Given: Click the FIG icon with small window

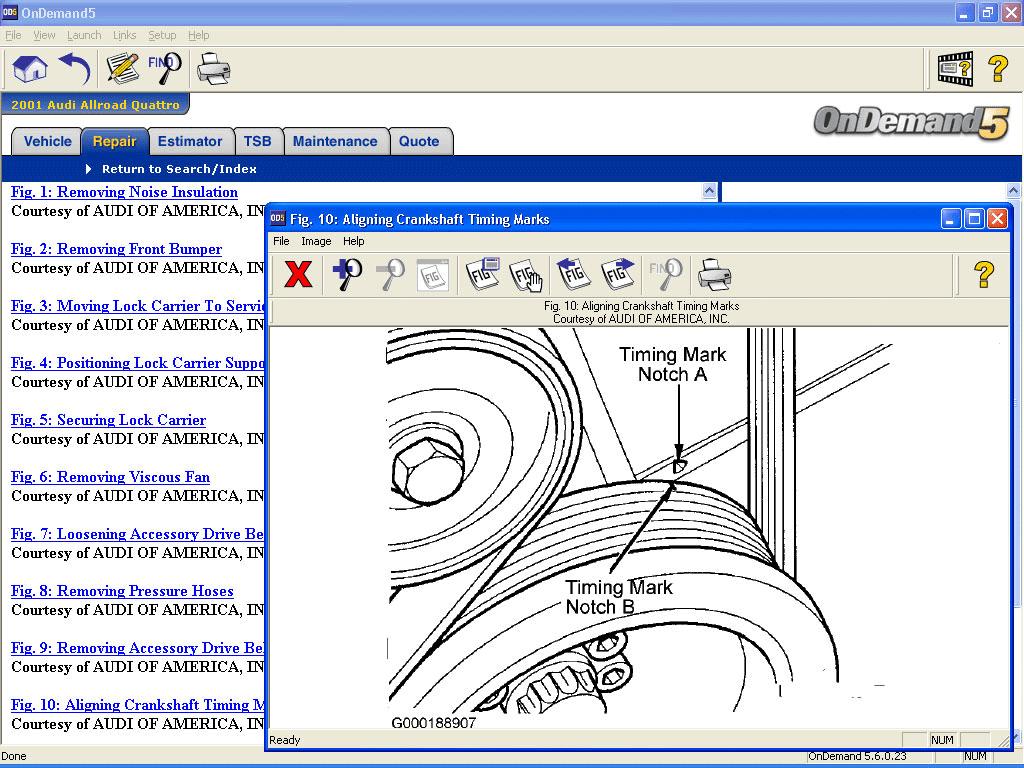Looking at the screenshot, I should [483, 274].
